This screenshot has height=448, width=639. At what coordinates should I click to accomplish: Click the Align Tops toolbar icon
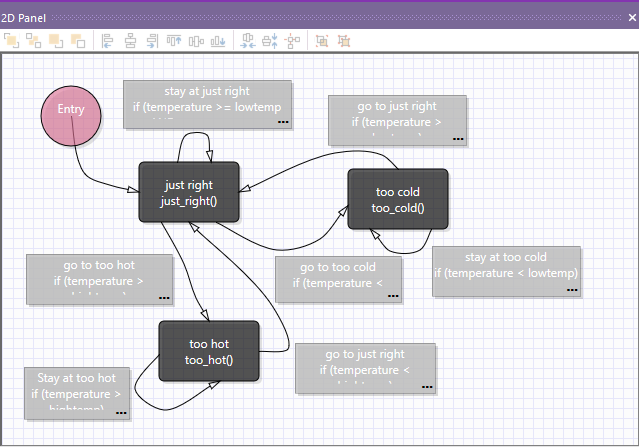click(174, 41)
